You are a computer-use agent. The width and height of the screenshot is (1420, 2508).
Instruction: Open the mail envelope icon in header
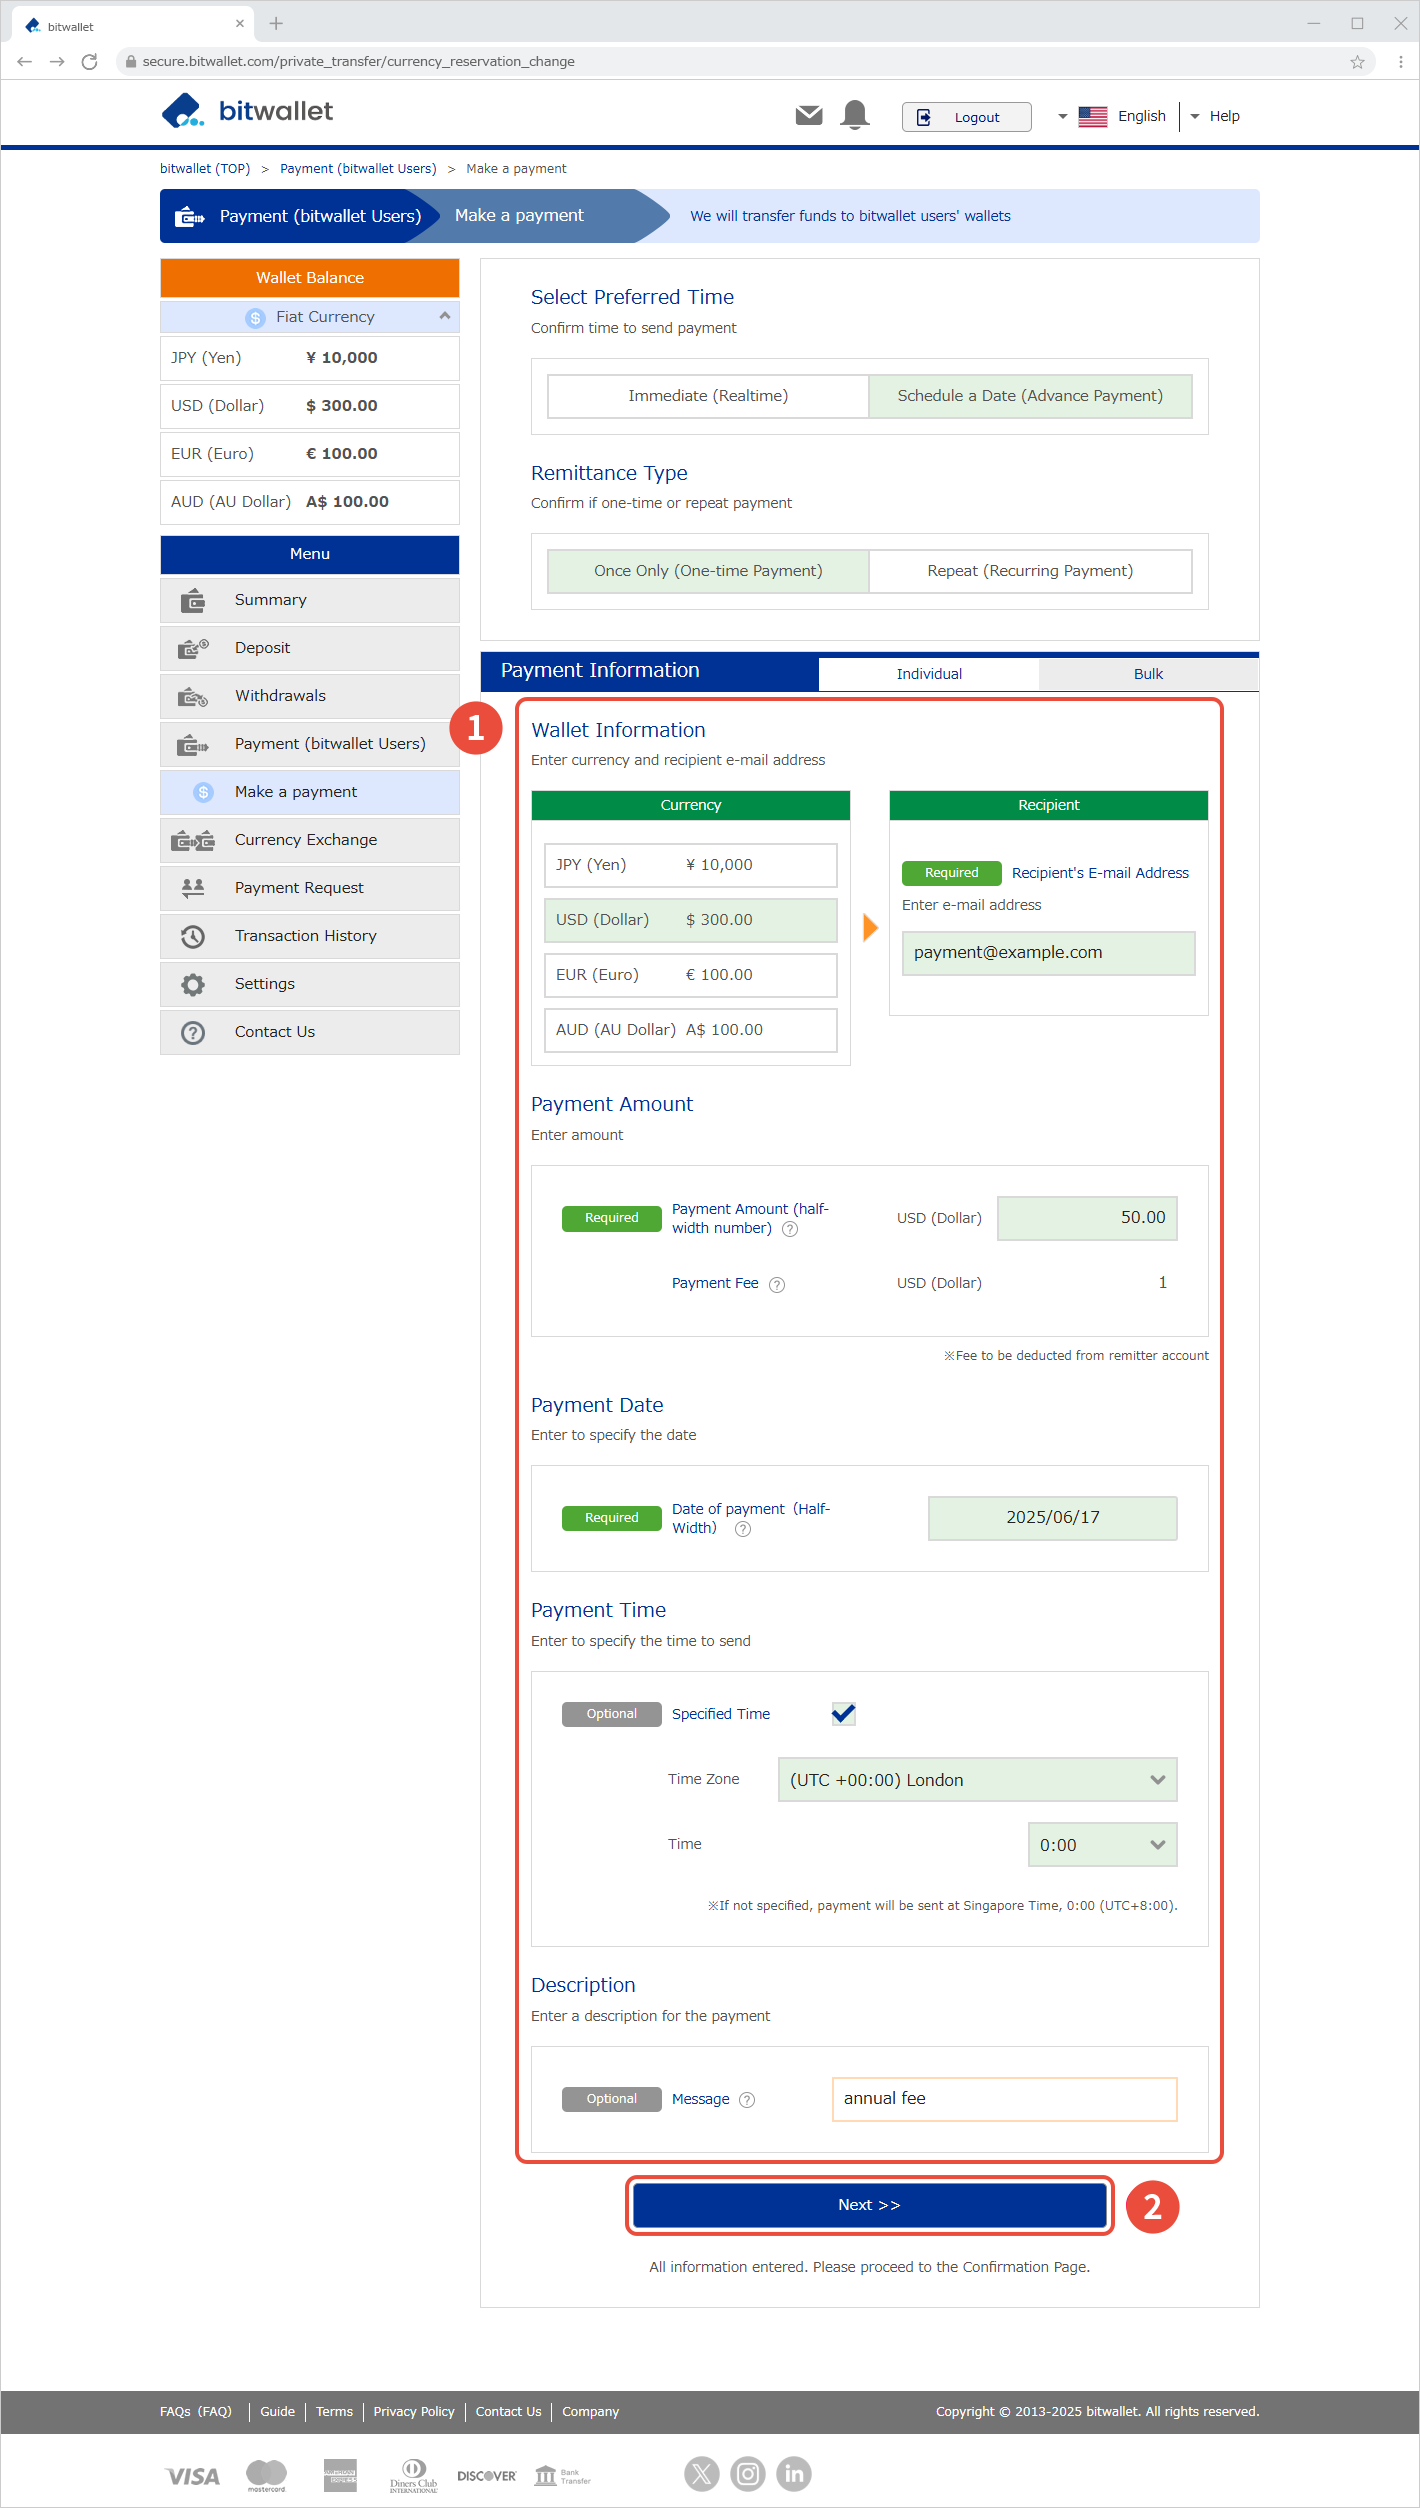(809, 116)
